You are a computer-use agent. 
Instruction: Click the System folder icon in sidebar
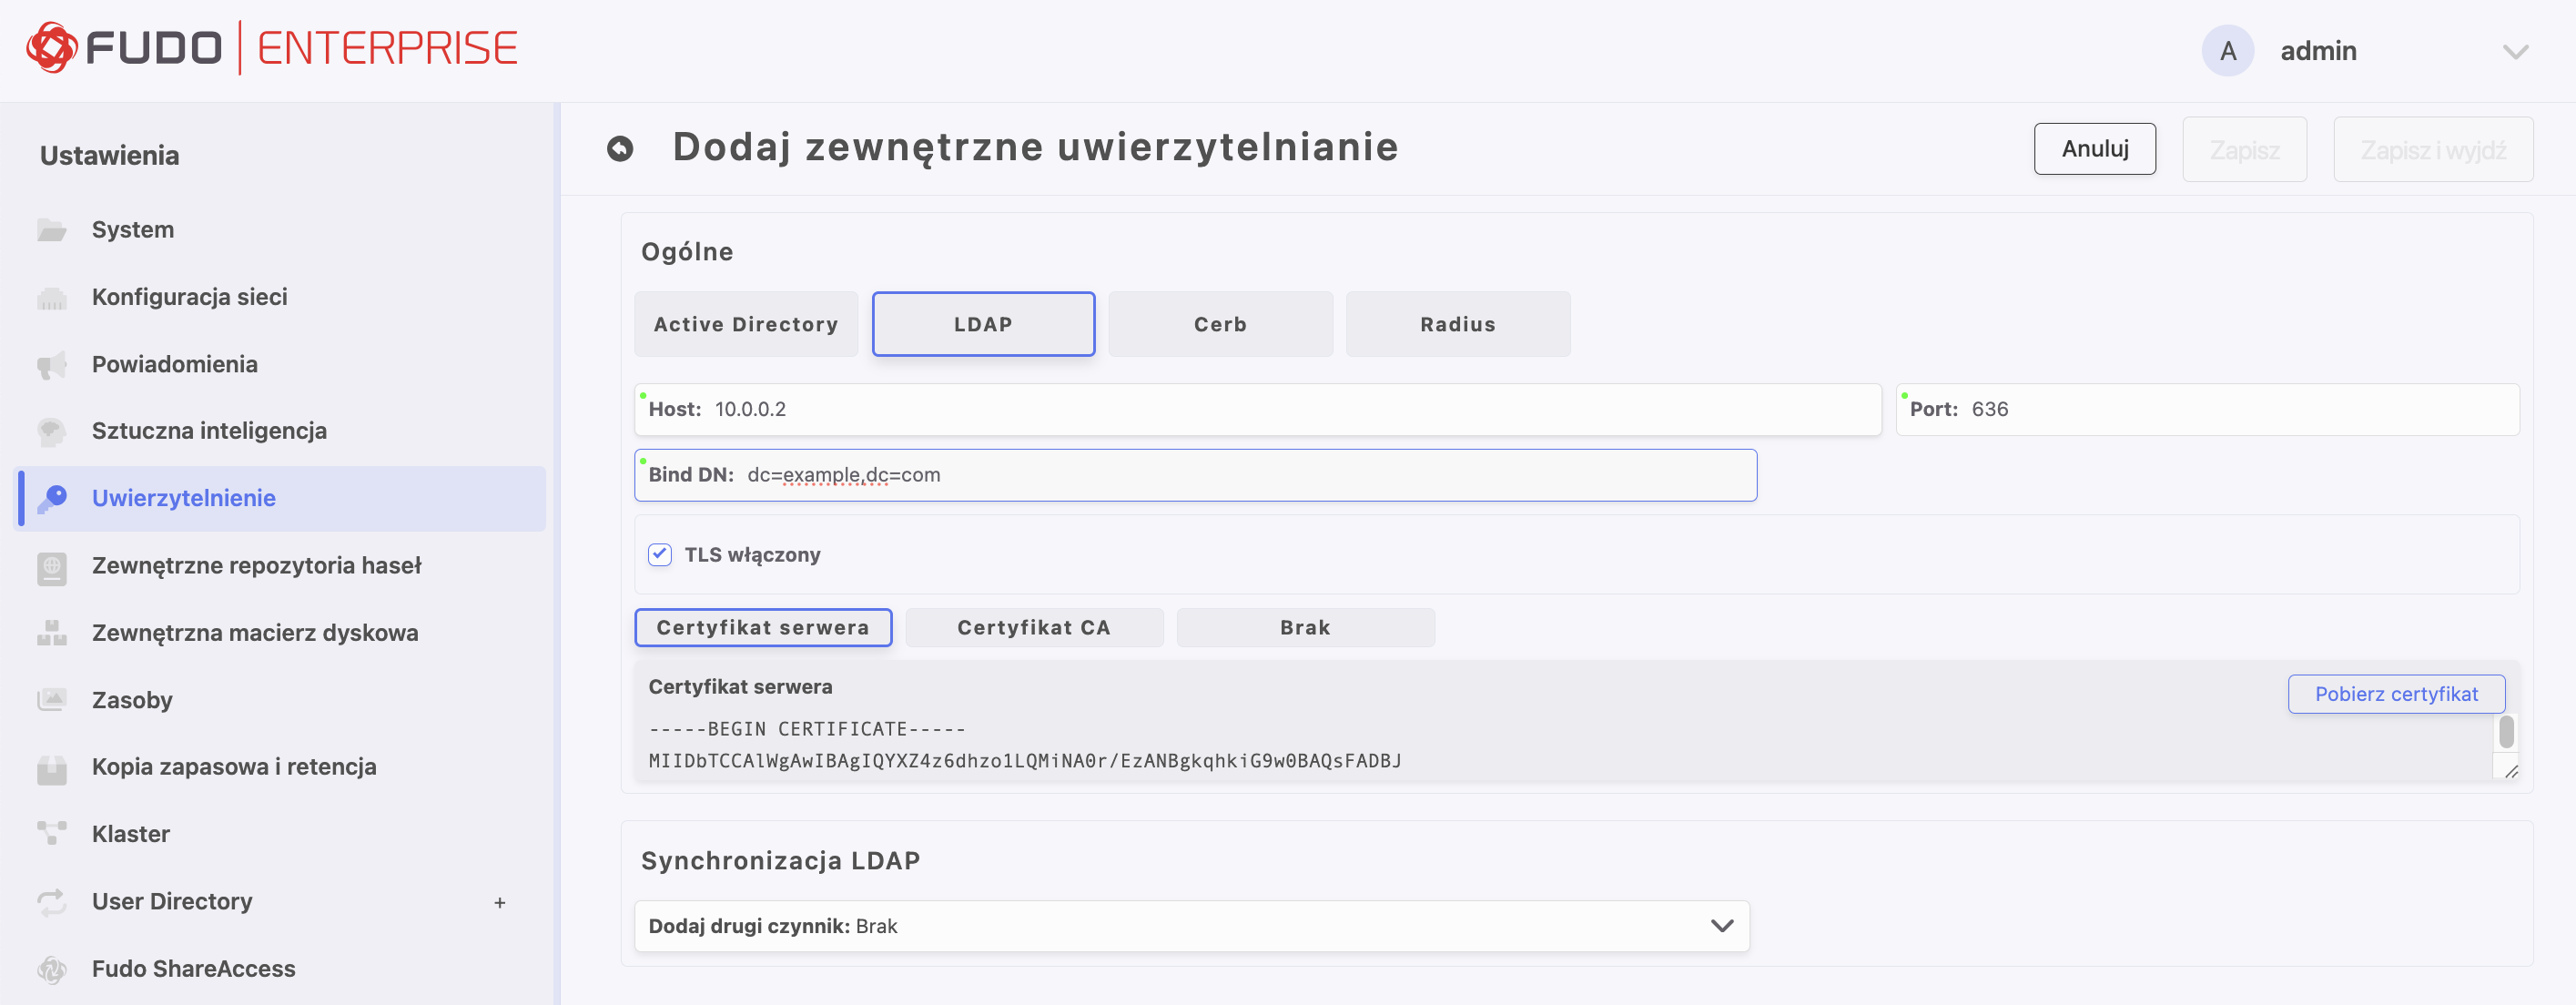(x=51, y=230)
